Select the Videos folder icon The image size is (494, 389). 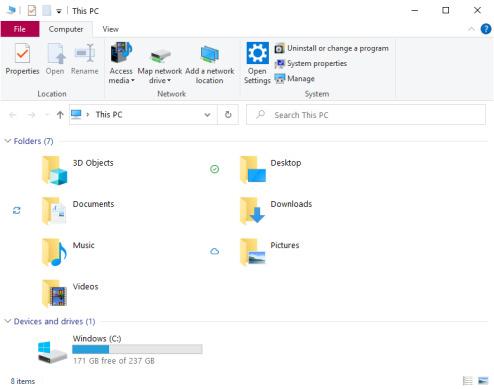[54, 294]
